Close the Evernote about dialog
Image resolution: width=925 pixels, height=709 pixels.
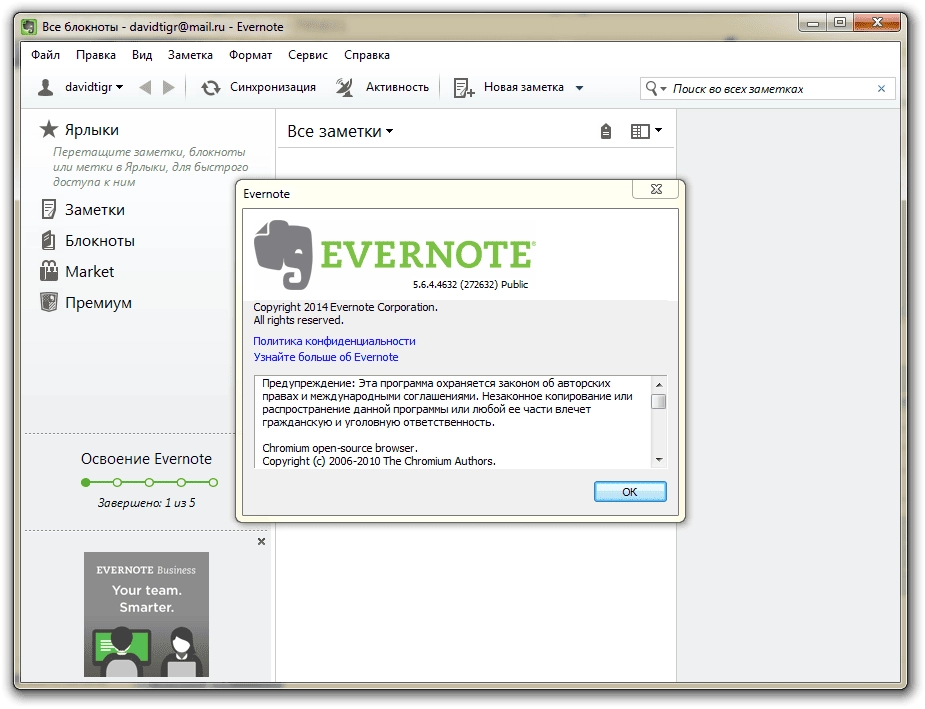coord(656,189)
